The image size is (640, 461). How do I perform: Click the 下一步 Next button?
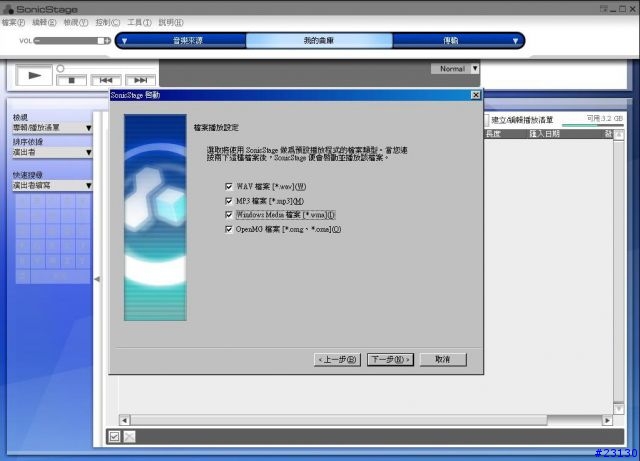pyautogui.click(x=390, y=360)
